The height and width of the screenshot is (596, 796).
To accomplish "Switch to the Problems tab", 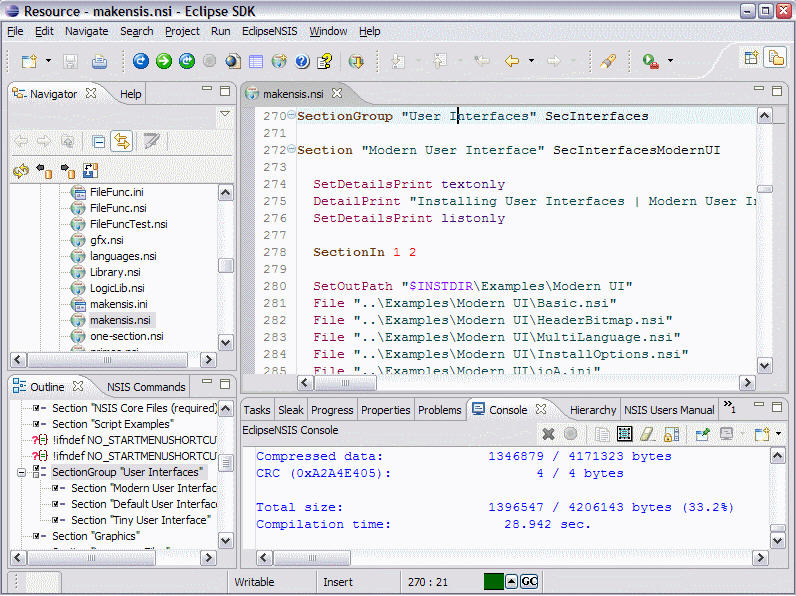I will pos(439,410).
